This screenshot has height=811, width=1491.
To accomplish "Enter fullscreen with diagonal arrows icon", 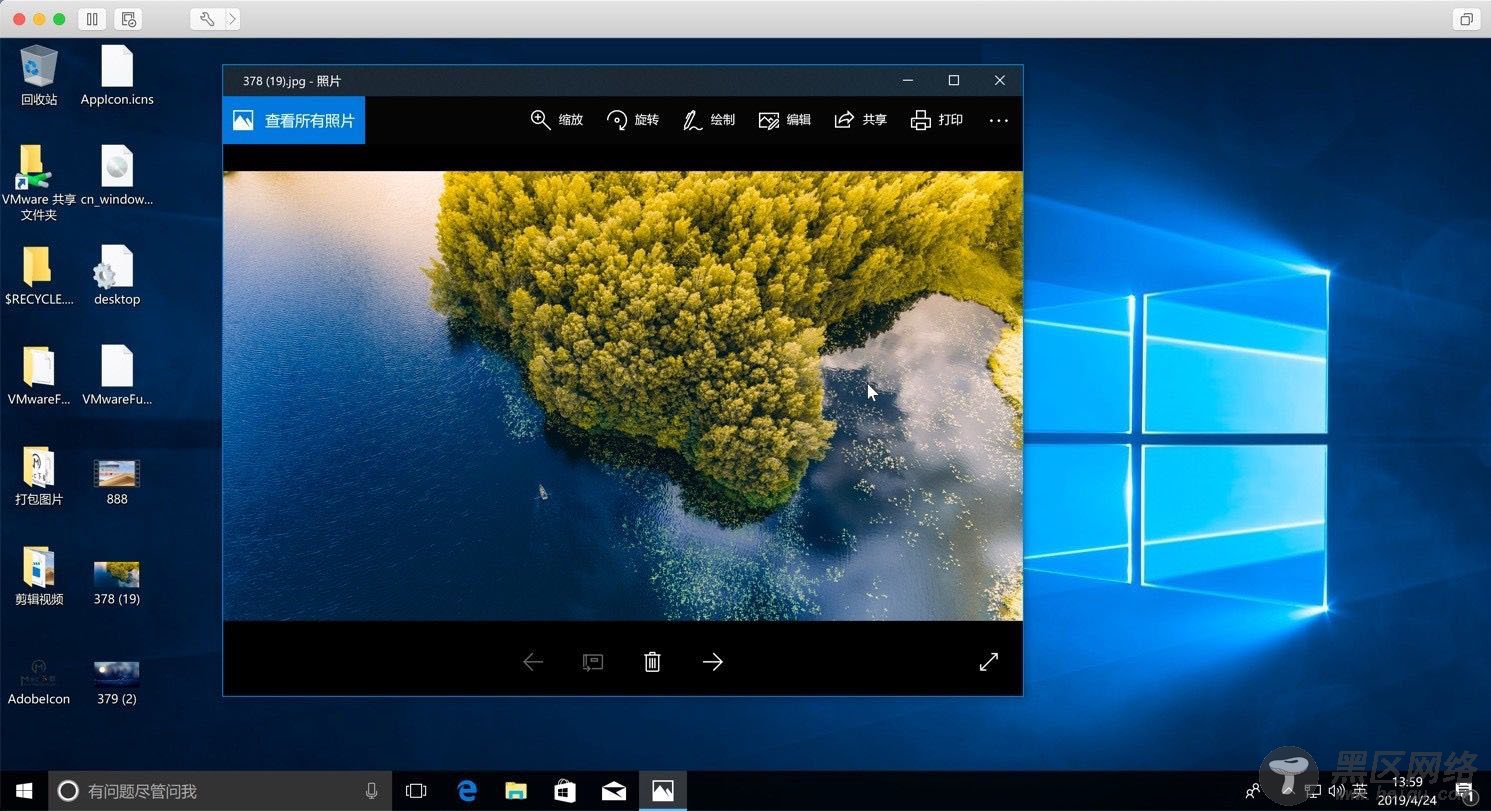I will click(x=988, y=661).
